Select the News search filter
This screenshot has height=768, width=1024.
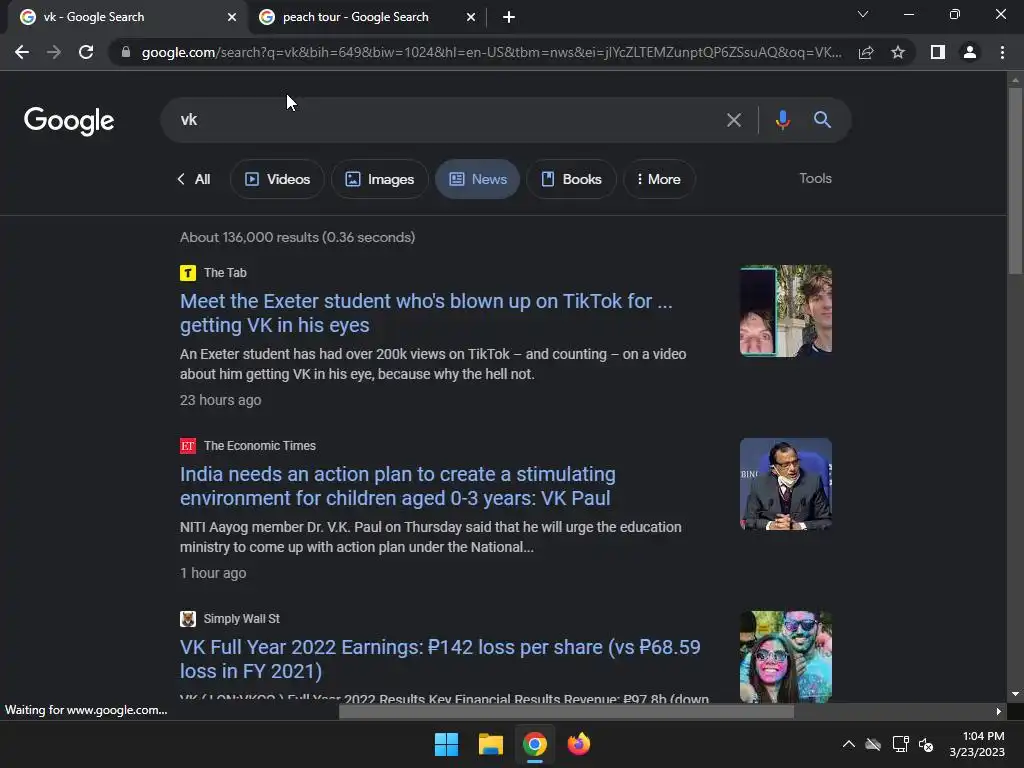(x=477, y=180)
